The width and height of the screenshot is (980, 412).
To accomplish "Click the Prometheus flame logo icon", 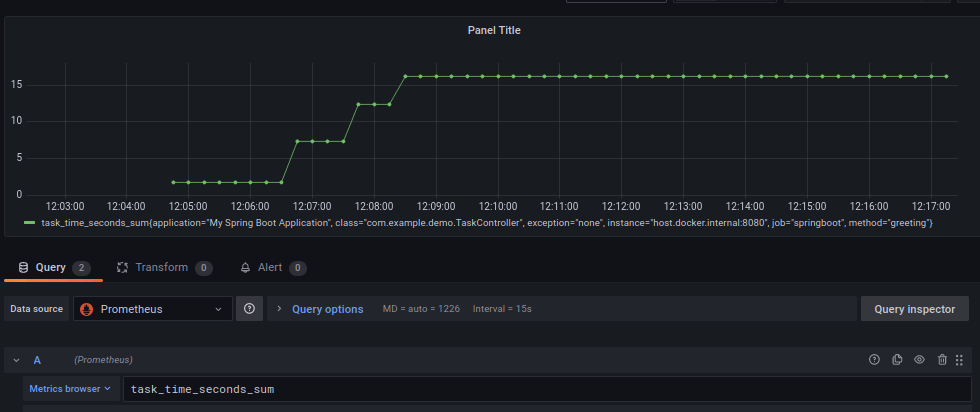I will (87, 309).
